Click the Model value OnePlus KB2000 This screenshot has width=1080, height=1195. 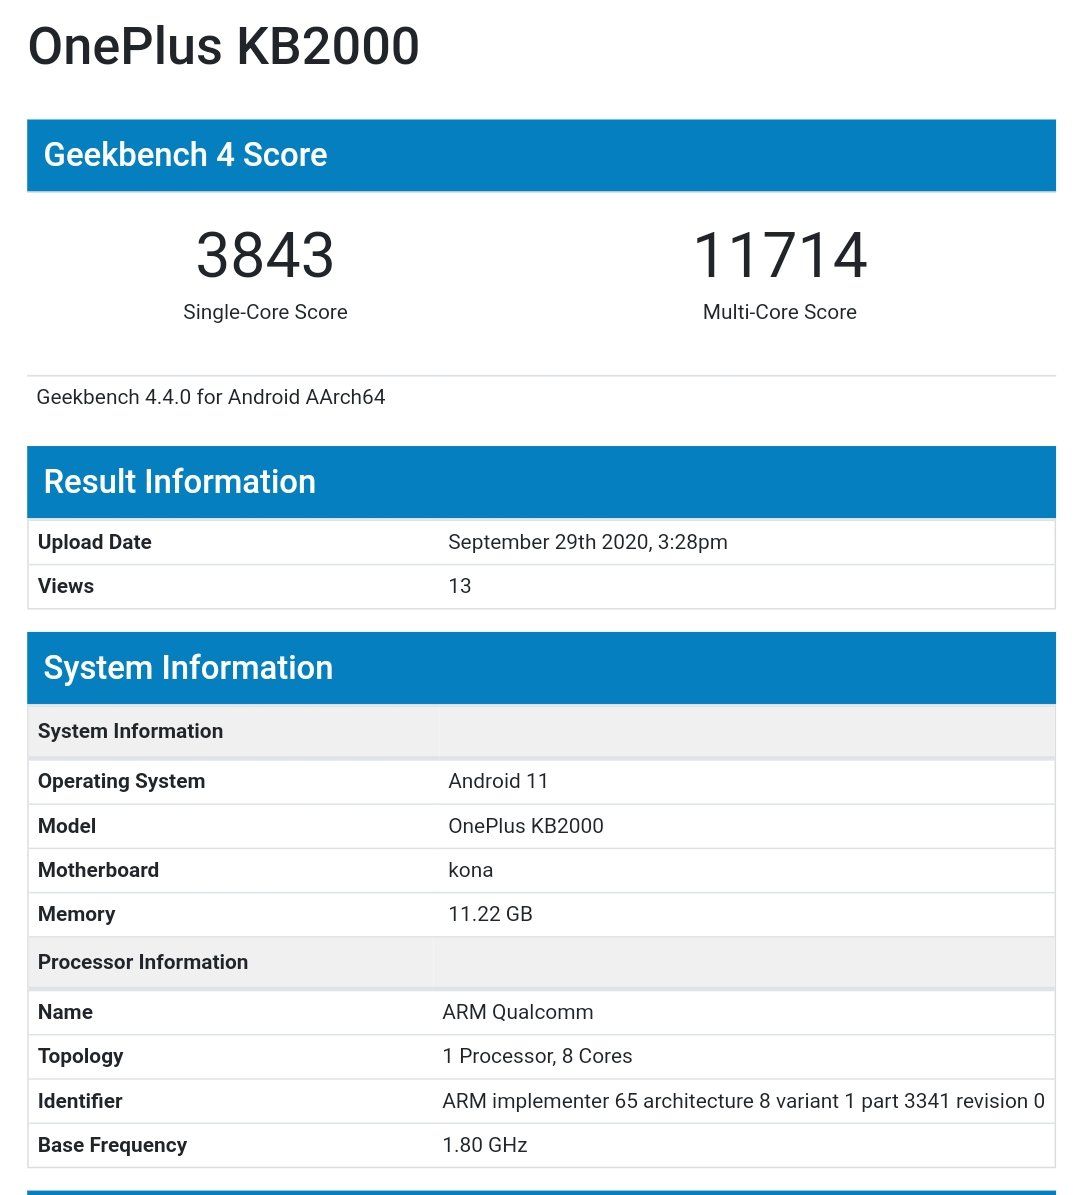pos(526,826)
